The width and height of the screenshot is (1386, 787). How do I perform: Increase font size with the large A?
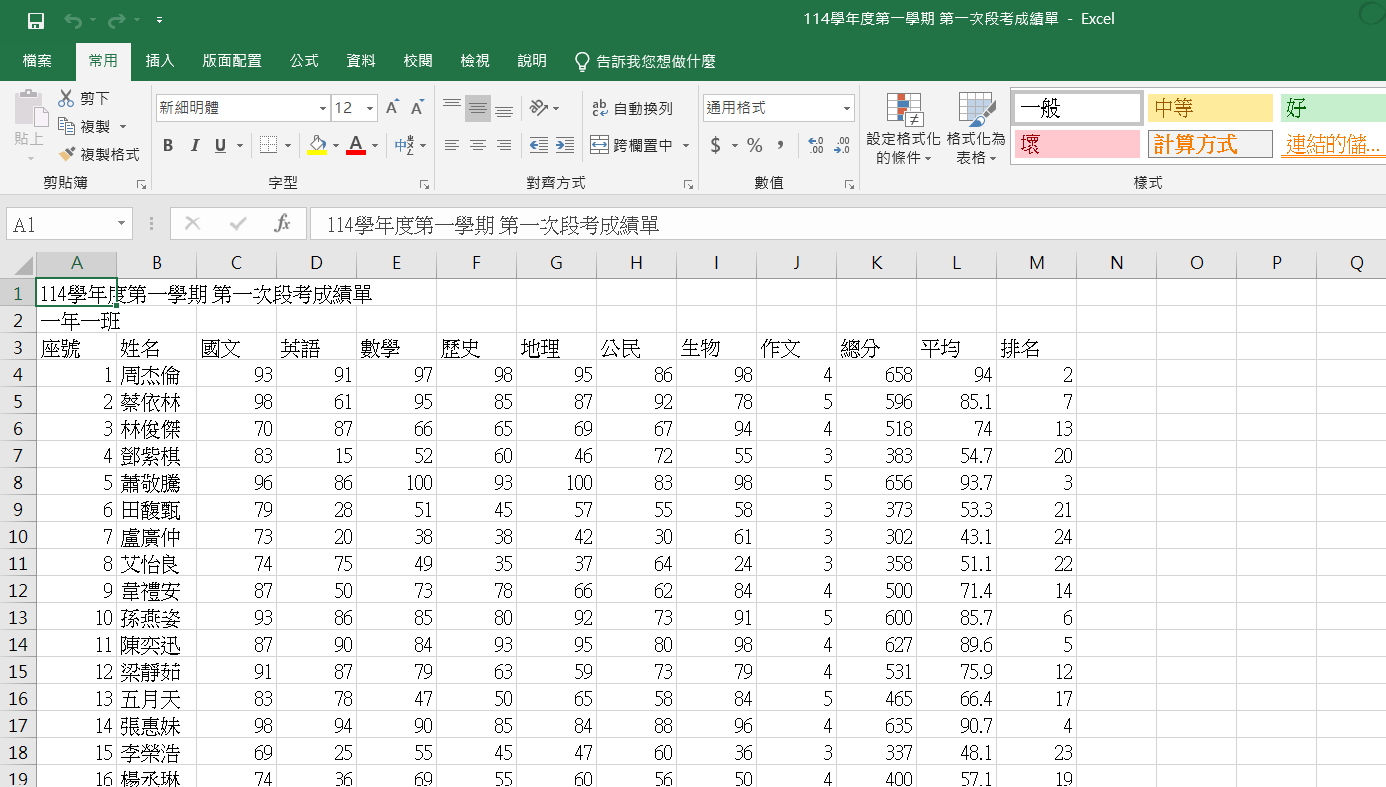point(393,108)
